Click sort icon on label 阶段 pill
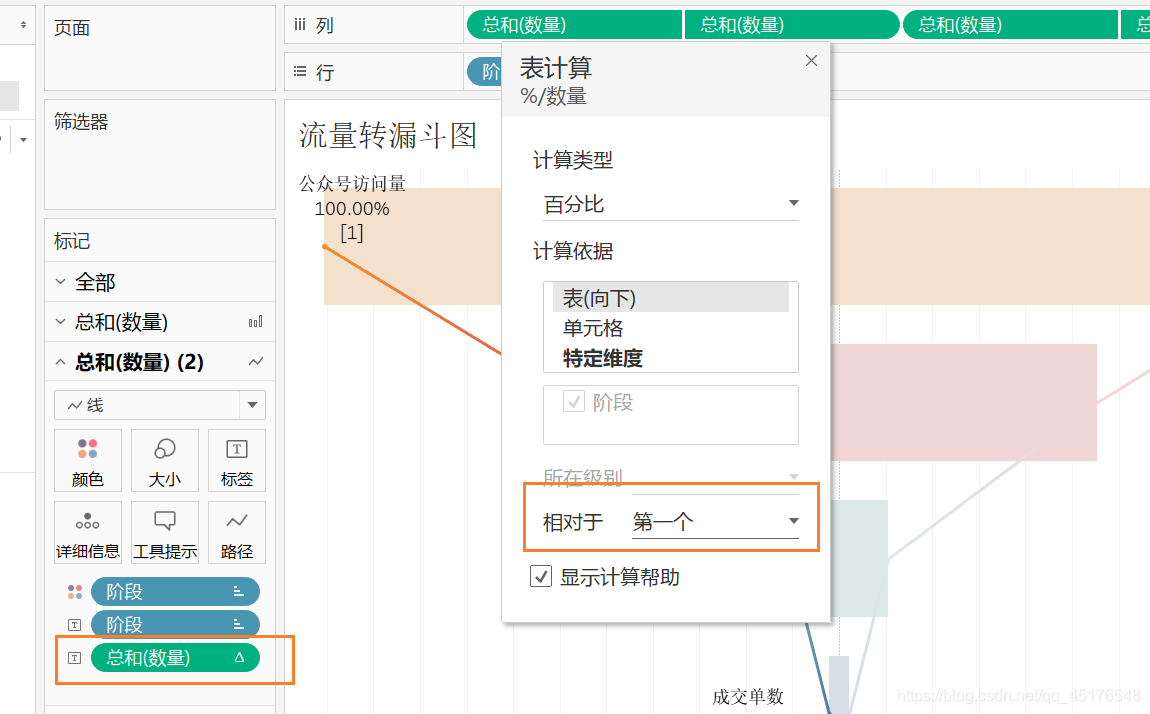Screen dimensions: 1150x714 238,624
